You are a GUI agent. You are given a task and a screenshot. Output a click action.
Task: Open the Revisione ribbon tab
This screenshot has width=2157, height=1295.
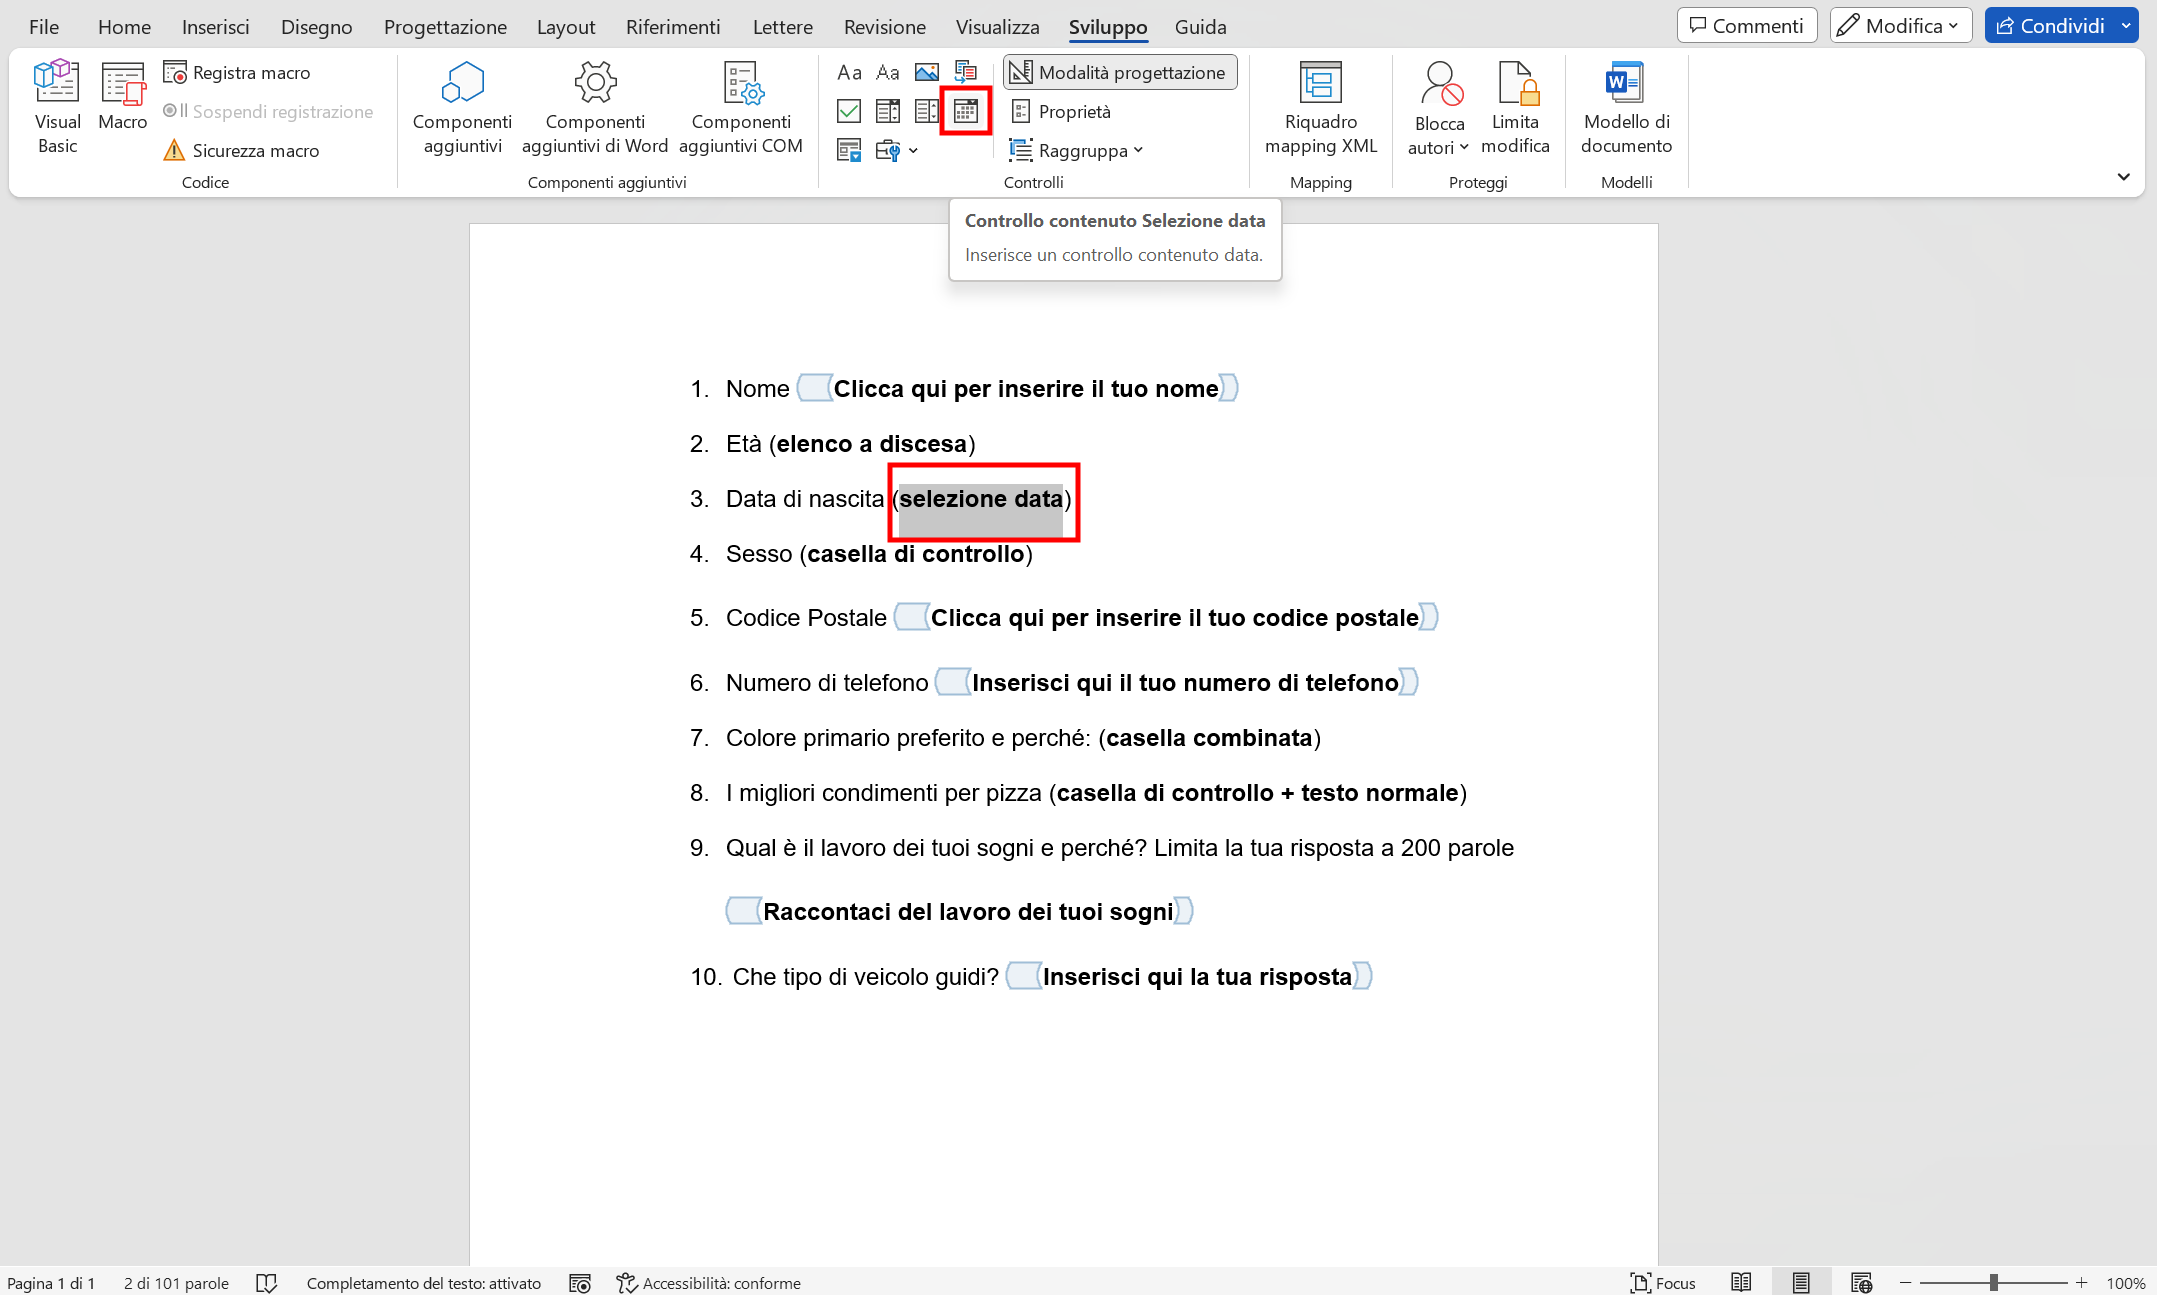(884, 26)
